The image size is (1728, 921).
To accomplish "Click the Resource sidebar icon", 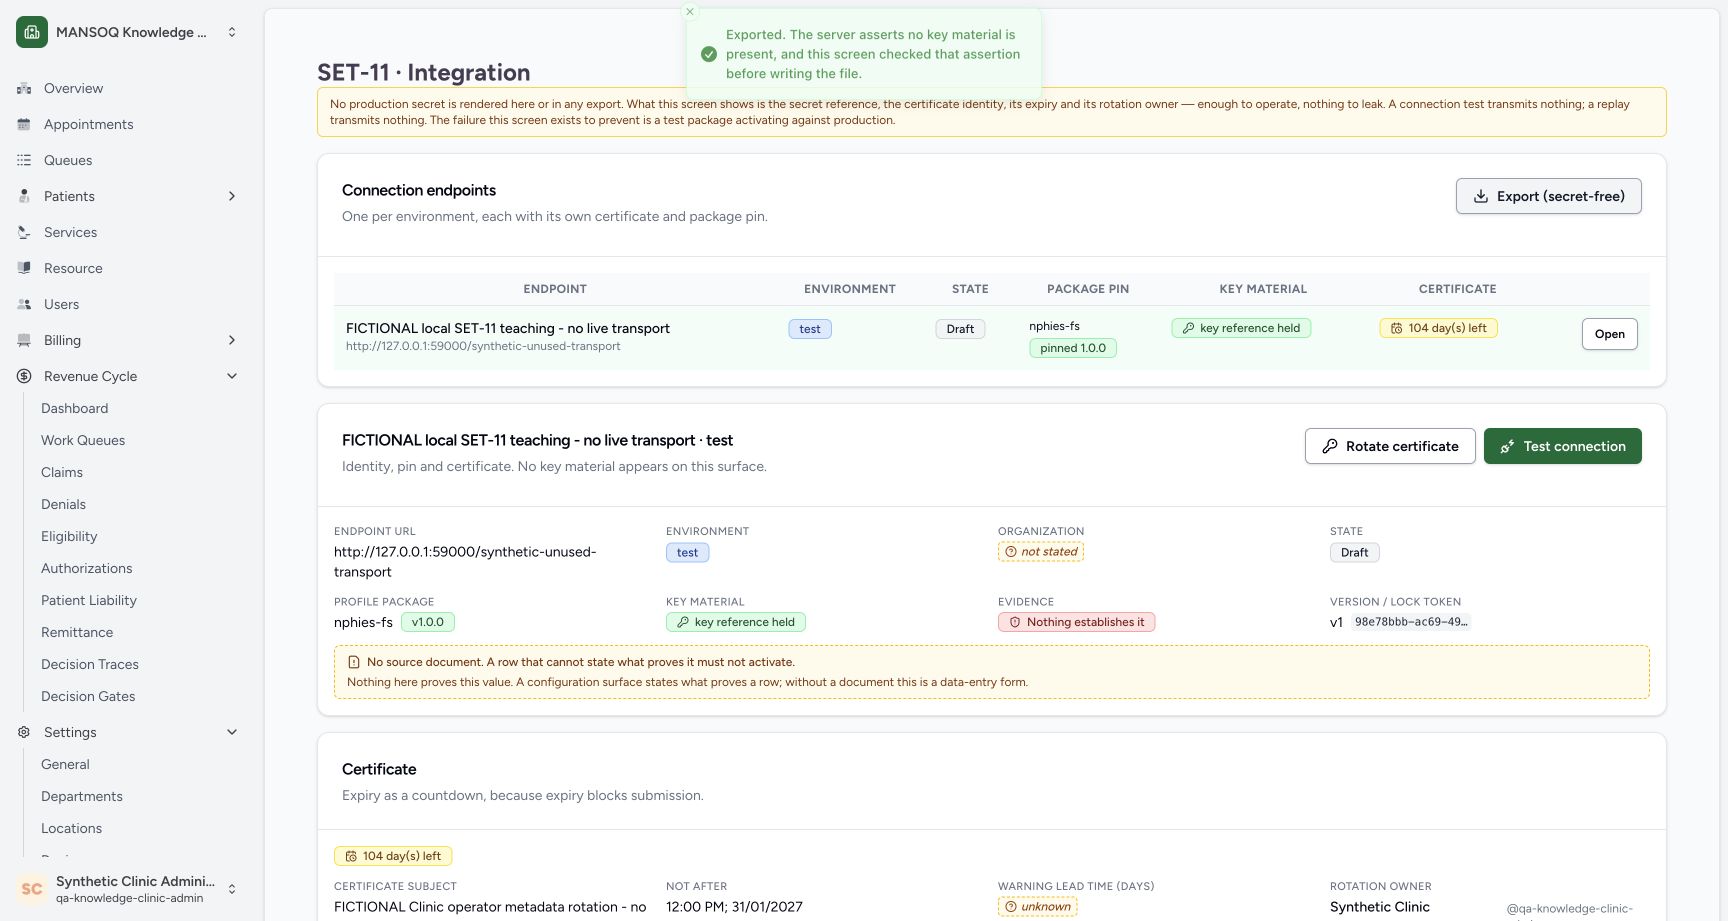I will (x=24, y=268).
